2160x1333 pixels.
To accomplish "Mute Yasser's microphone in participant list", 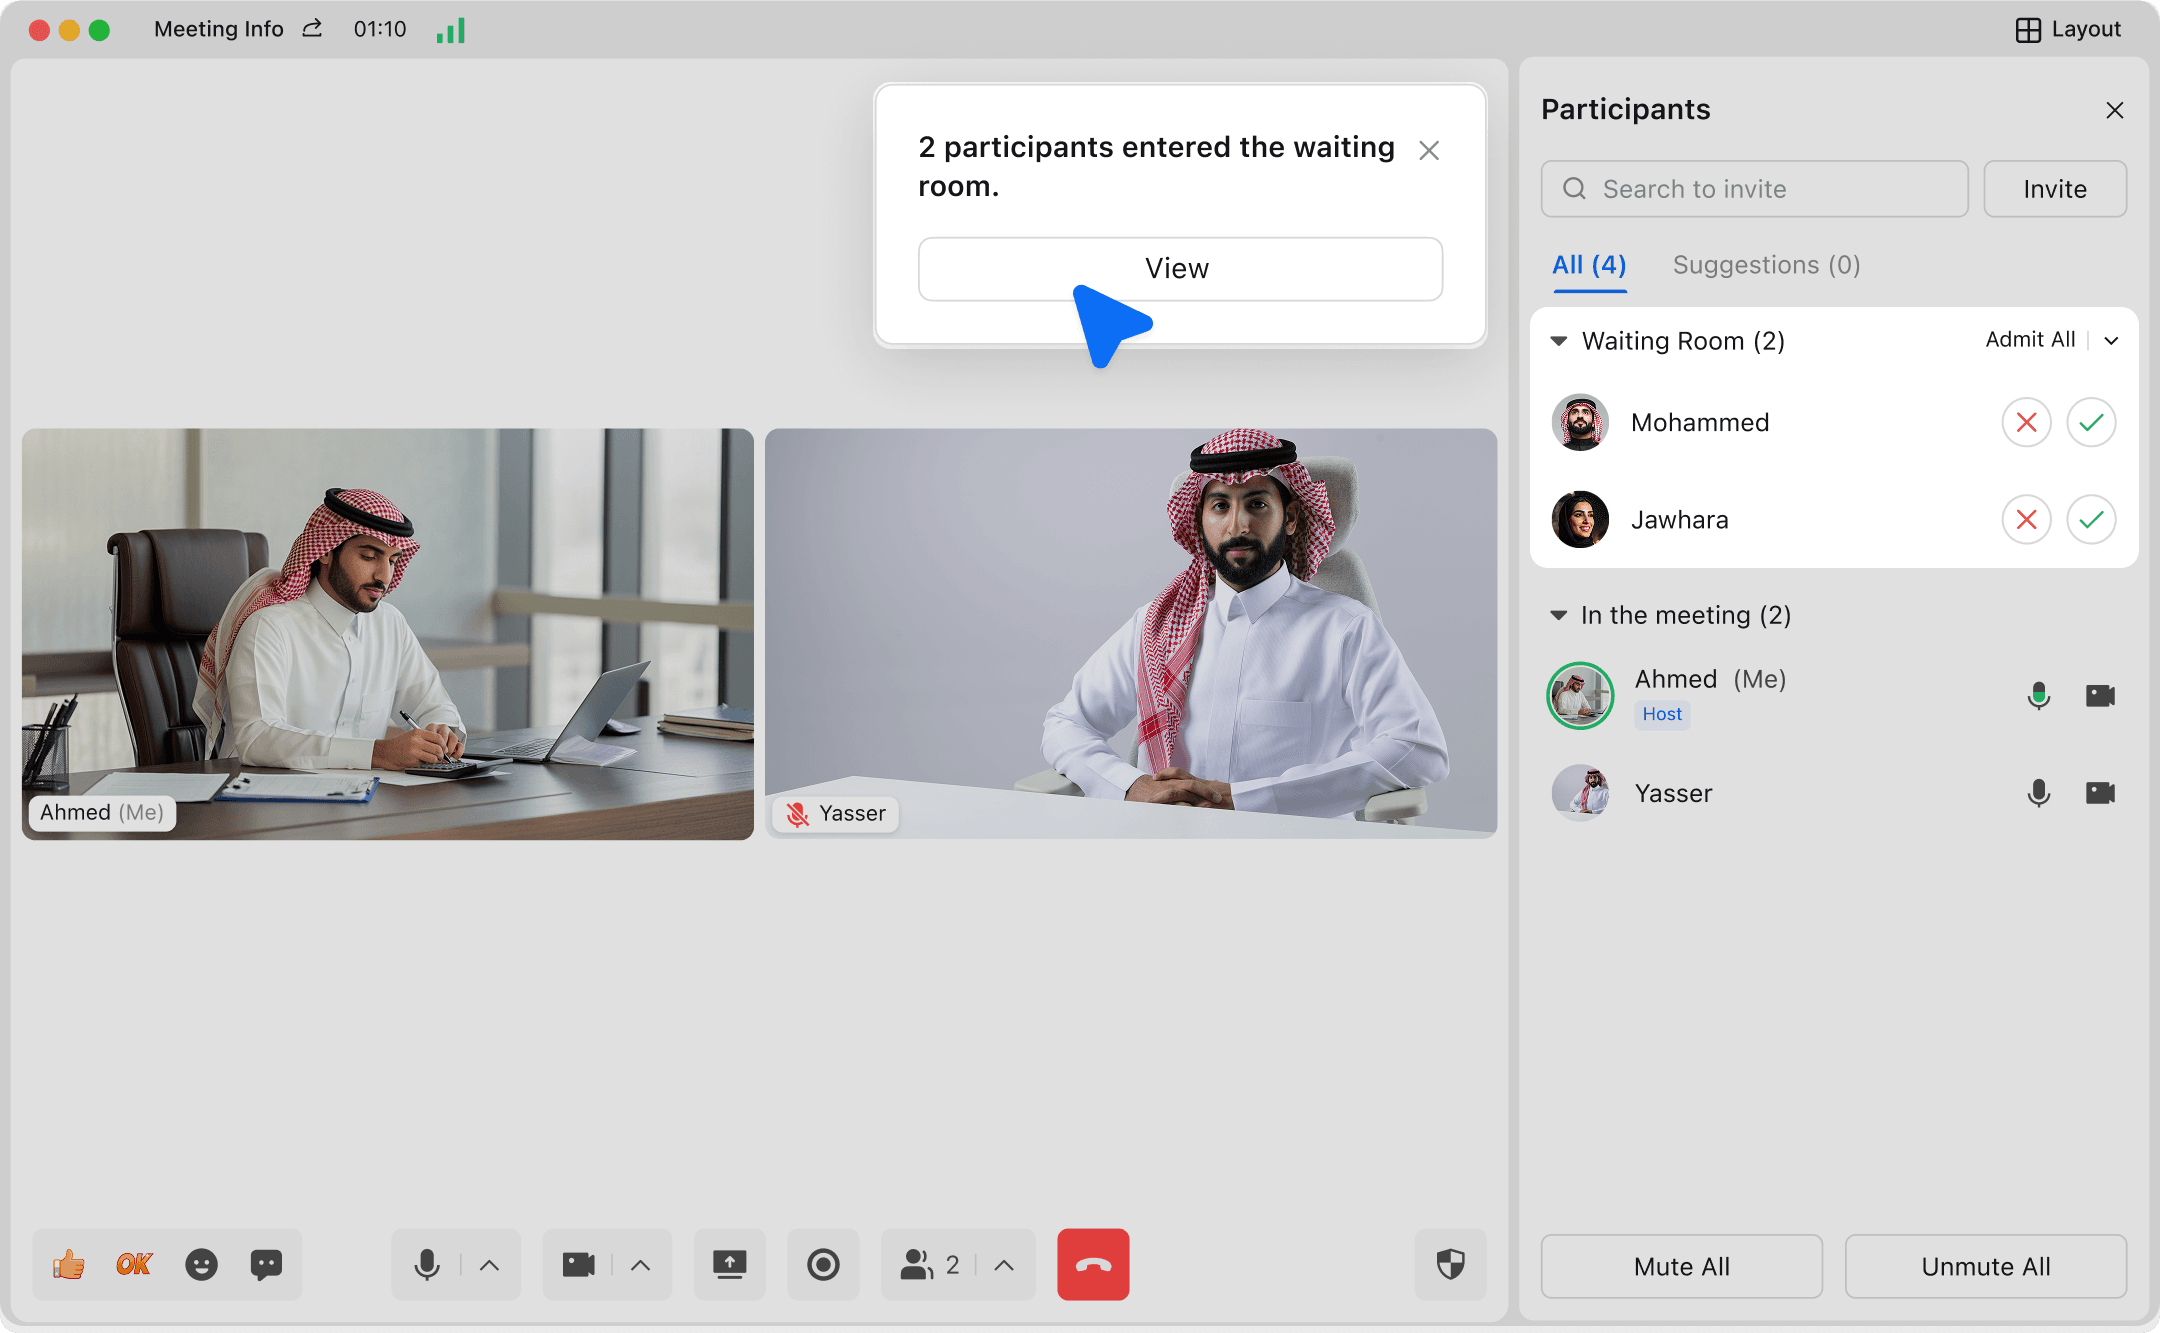I will pos(2038,793).
